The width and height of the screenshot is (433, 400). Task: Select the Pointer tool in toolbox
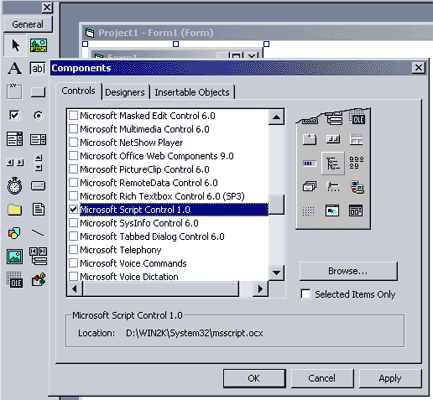coord(15,45)
